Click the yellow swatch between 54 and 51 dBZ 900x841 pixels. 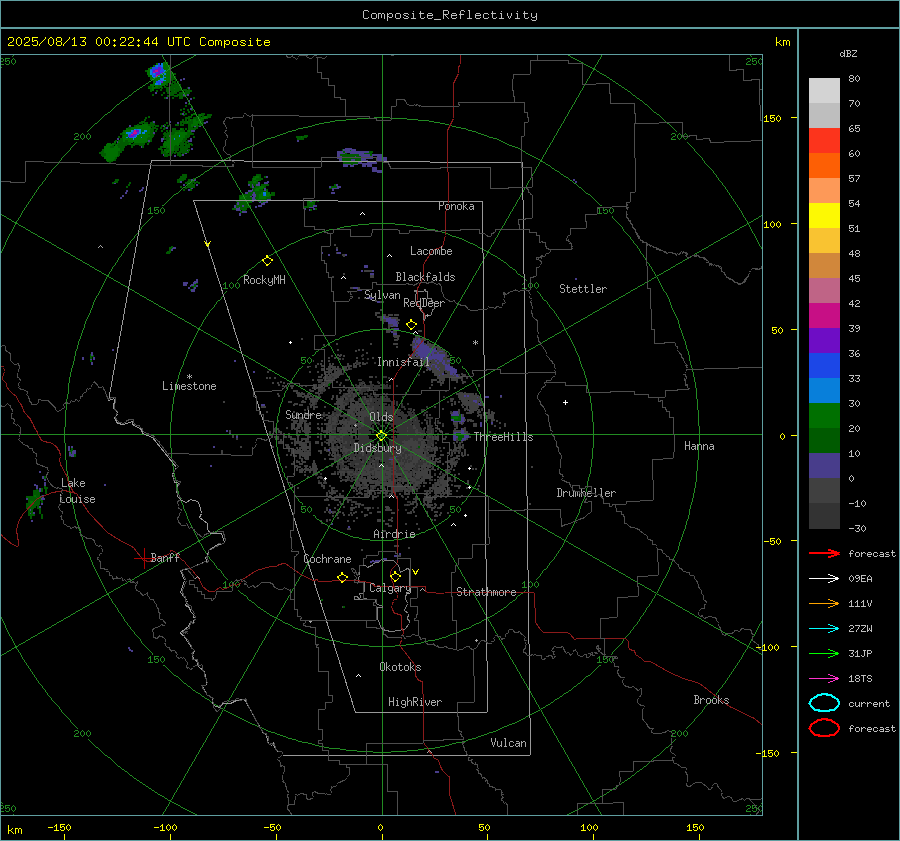[824, 216]
